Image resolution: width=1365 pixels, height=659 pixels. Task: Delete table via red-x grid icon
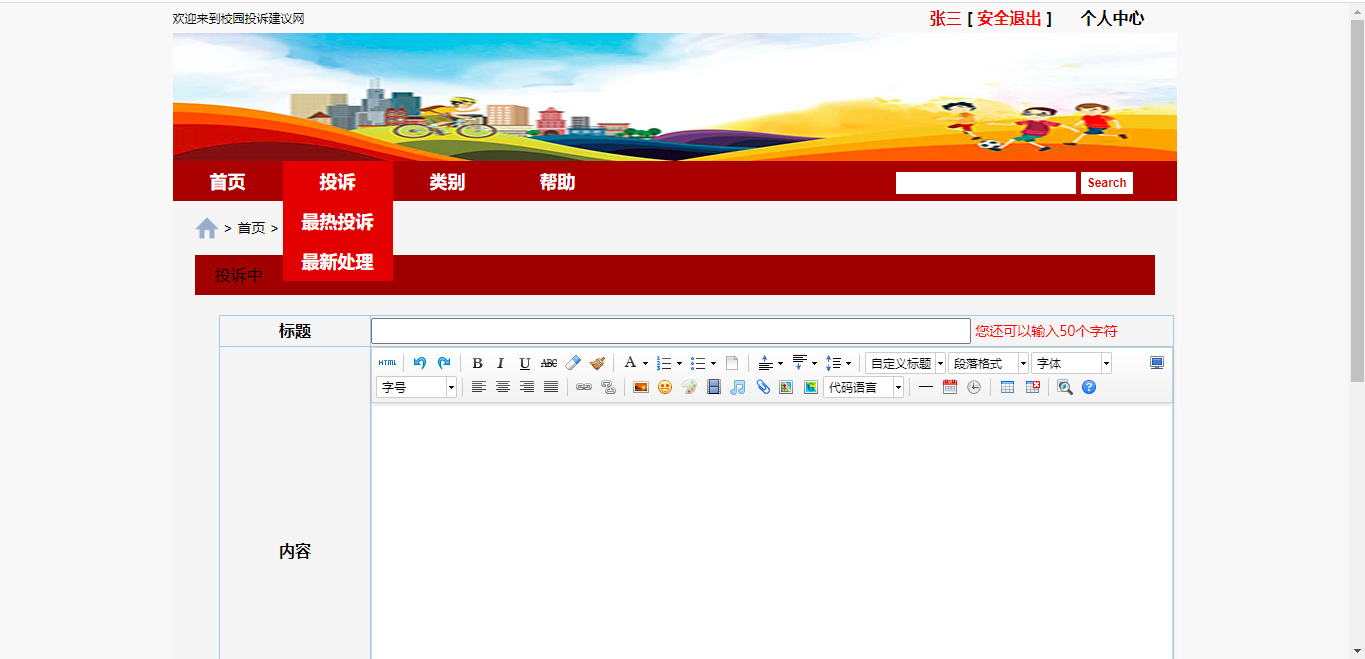1032,387
